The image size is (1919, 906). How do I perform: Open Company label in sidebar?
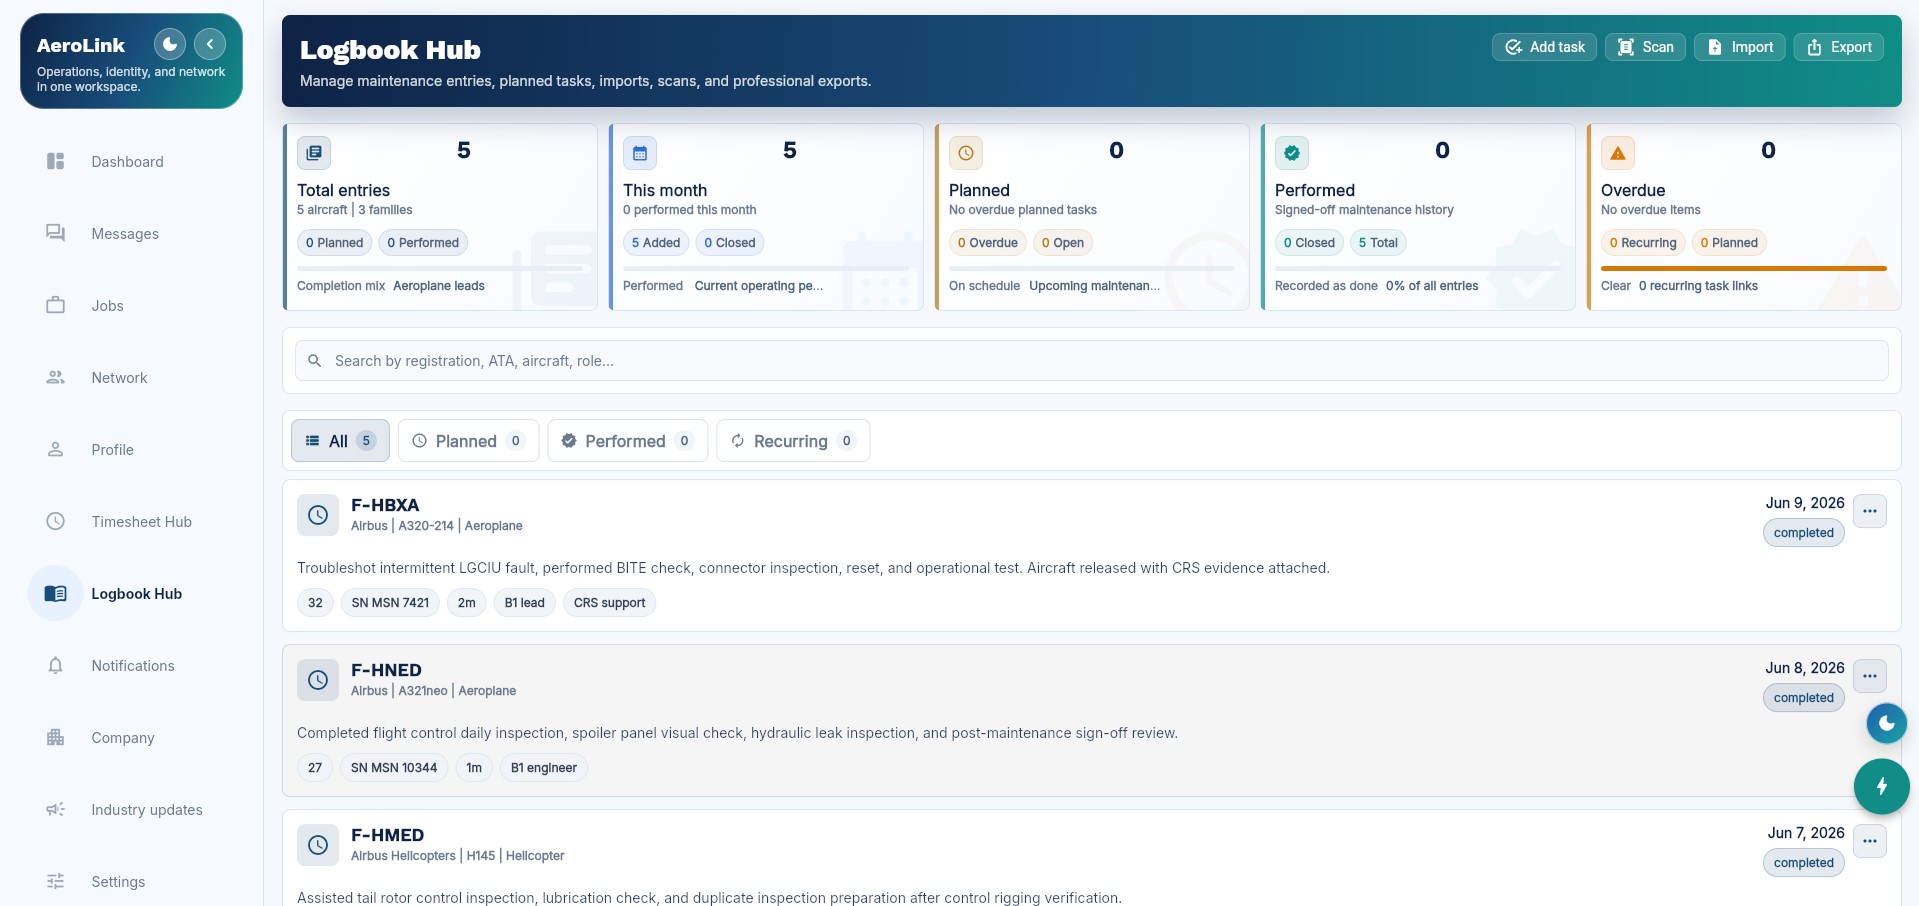pos(123,738)
